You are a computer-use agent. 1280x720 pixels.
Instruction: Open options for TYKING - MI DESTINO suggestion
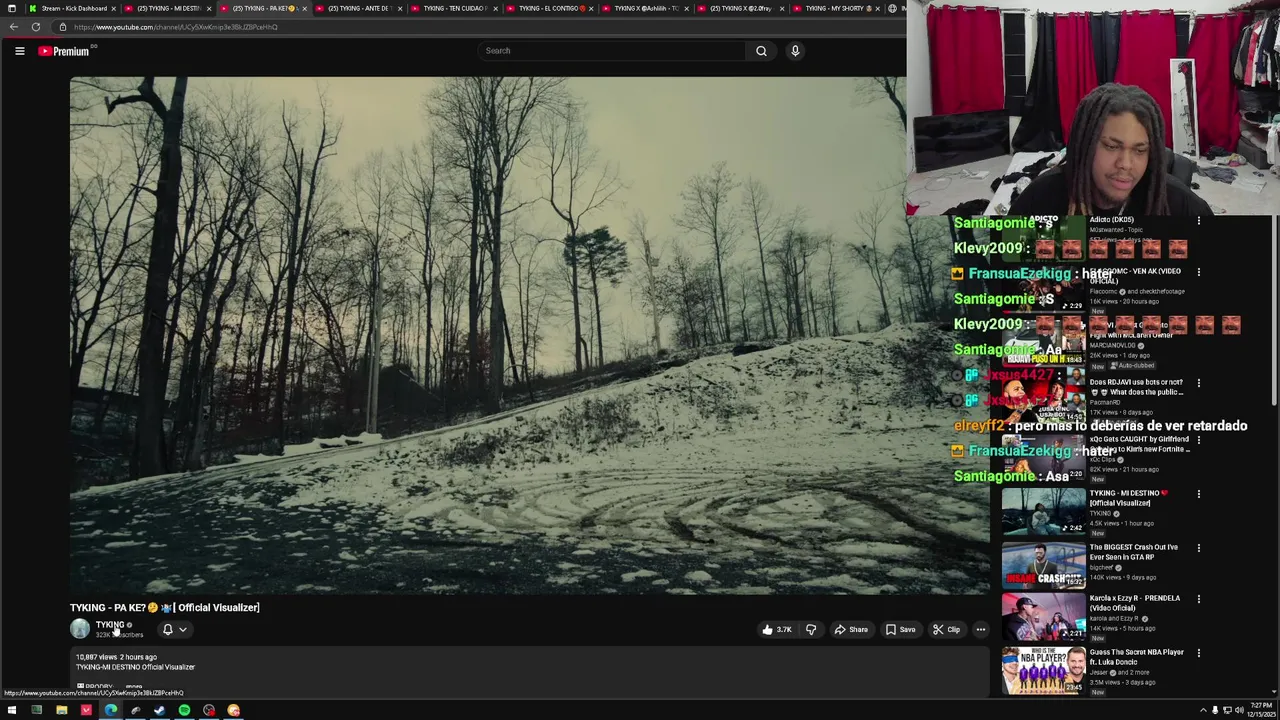coord(1199,494)
